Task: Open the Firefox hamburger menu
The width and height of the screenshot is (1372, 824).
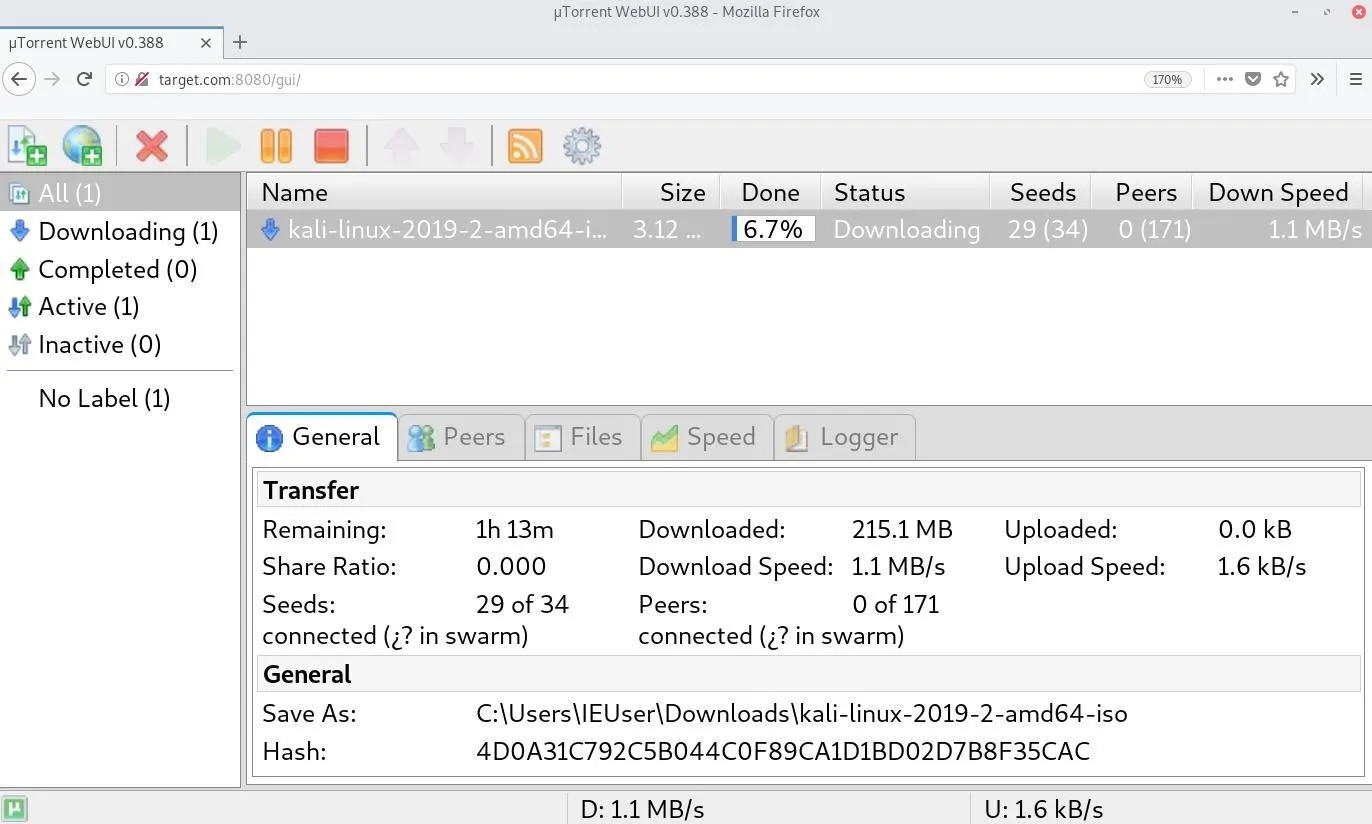Action: (x=1356, y=79)
